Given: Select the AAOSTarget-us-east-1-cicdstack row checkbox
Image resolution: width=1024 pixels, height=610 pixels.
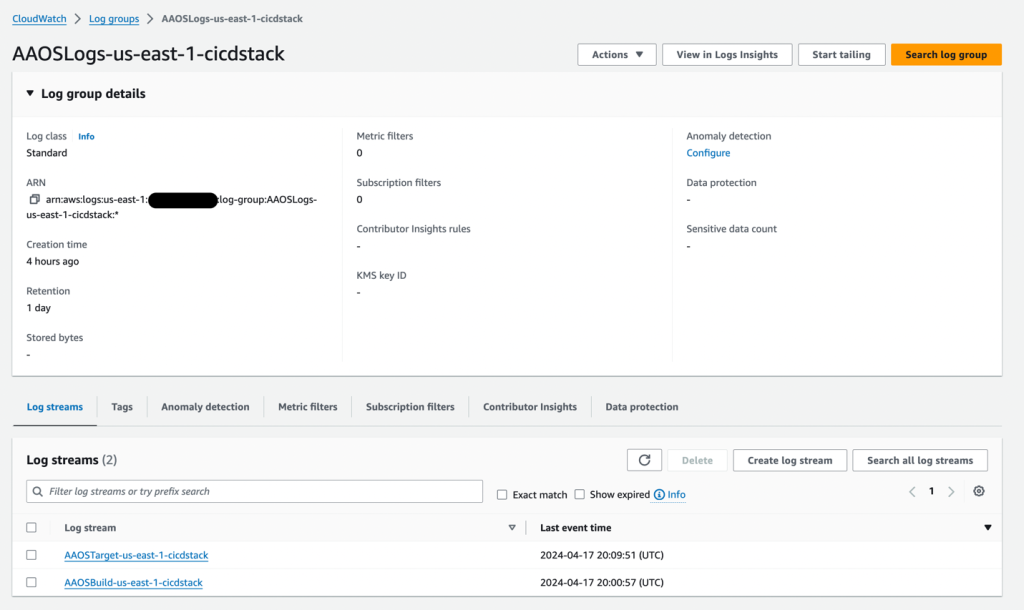Looking at the screenshot, I should click(31, 555).
